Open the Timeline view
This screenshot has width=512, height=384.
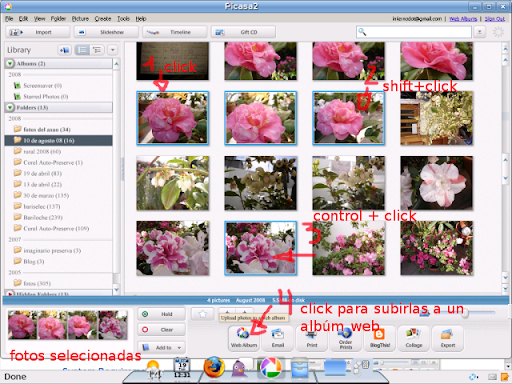click(175, 32)
